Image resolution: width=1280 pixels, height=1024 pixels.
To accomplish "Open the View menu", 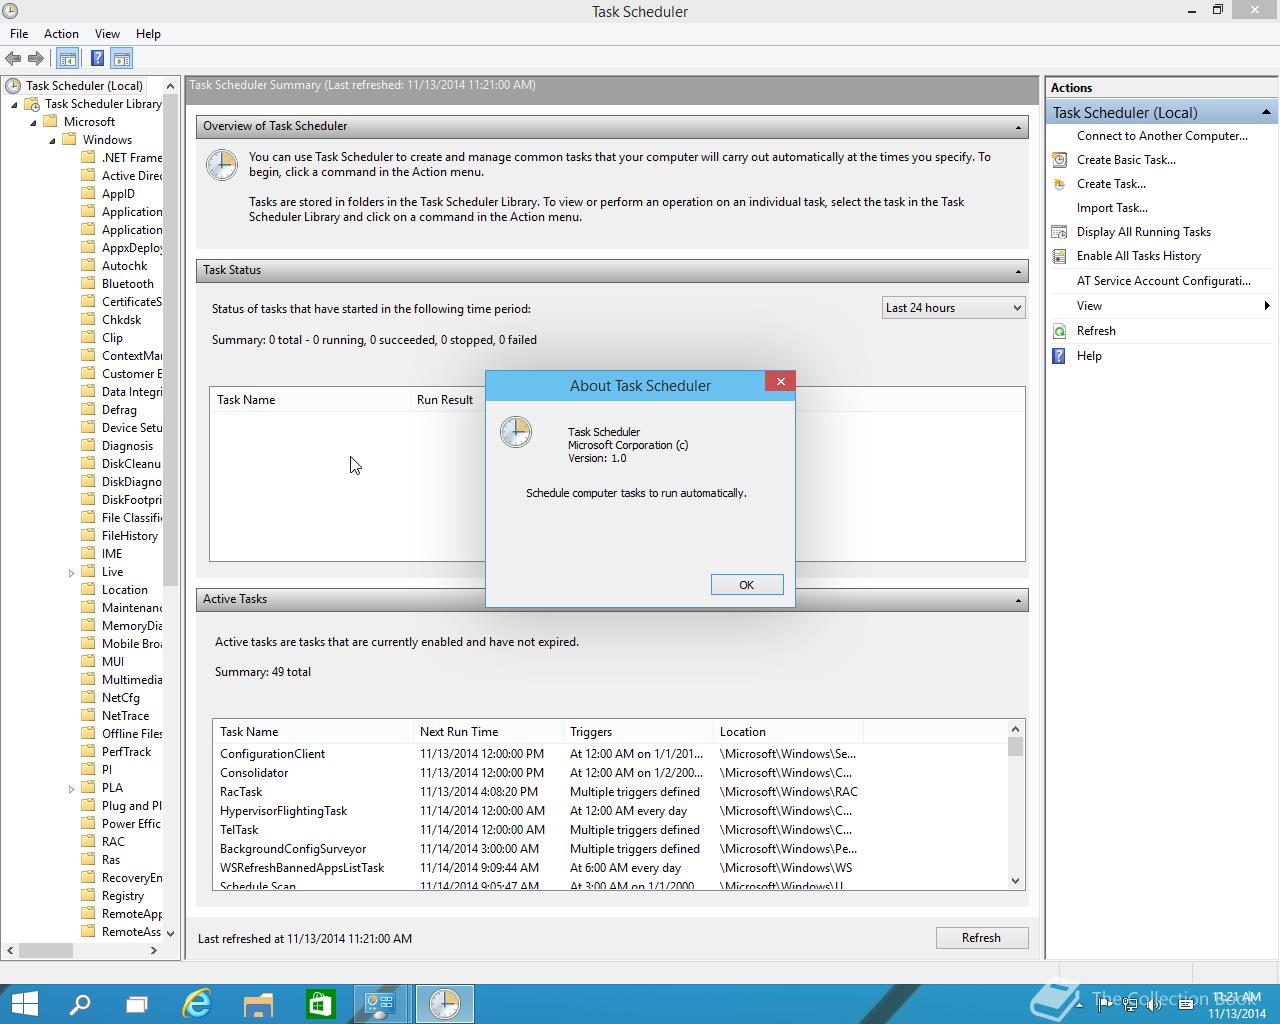I will tap(107, 34).
